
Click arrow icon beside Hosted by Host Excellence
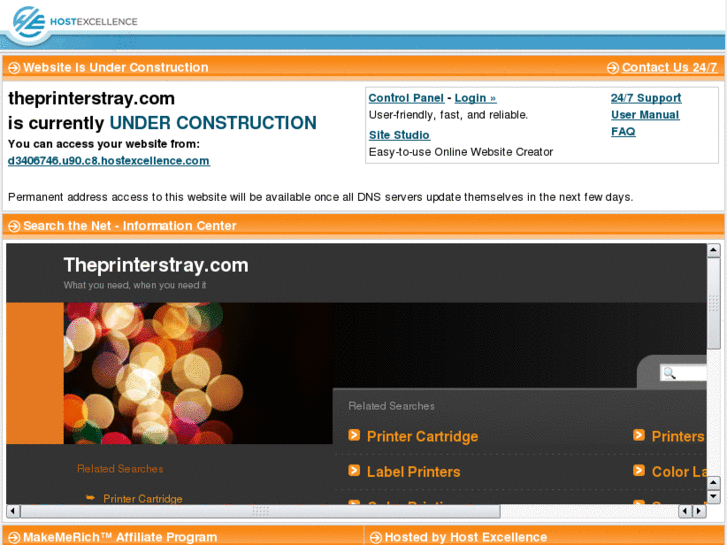point(376,538)
